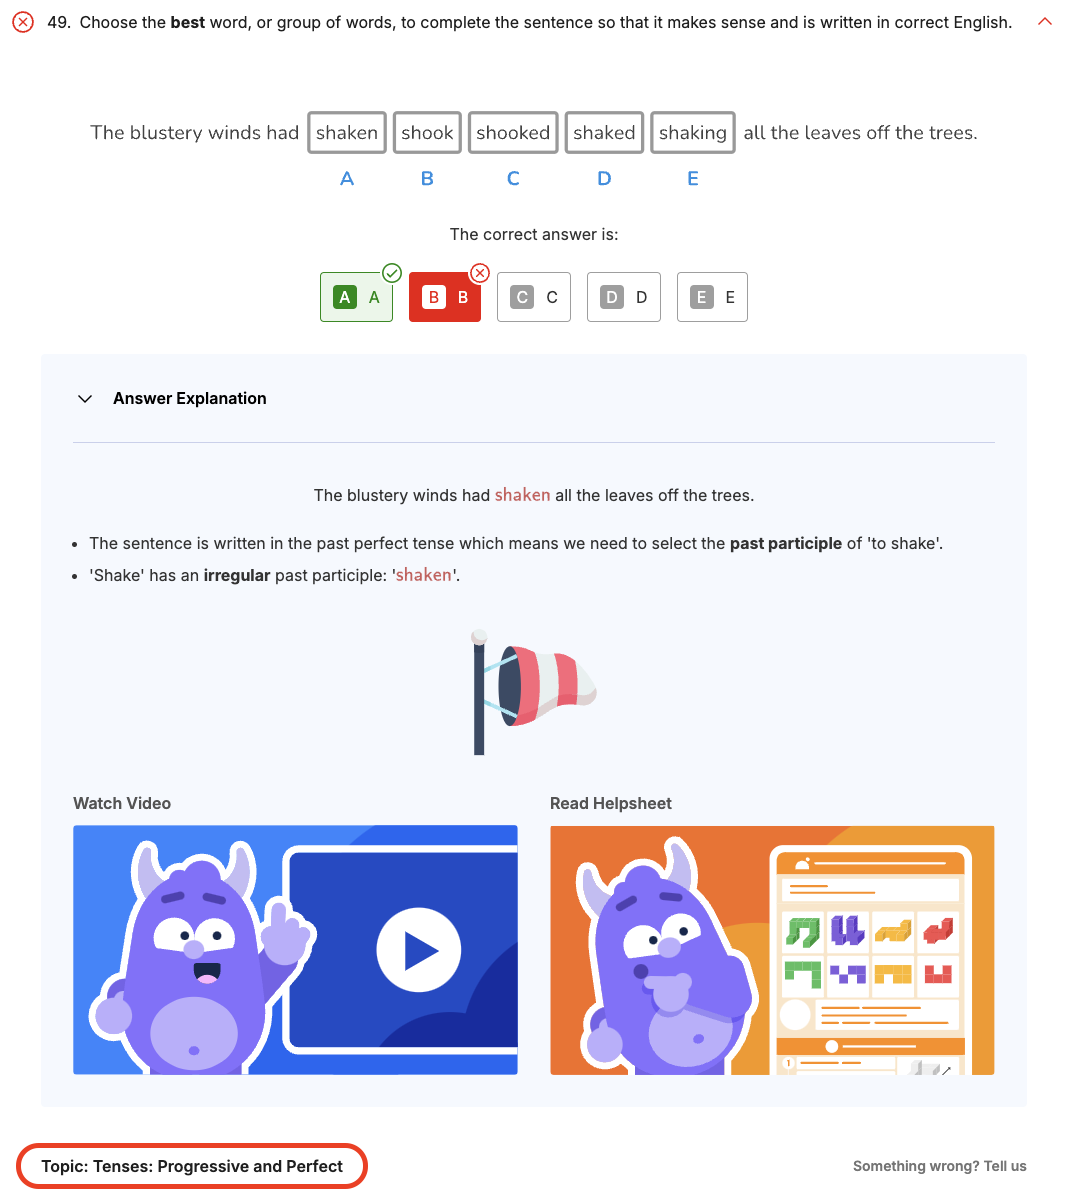This screenshot has height=1202, width=1066.
Task: Open the Read Helpsheet thumbnail
Action: coord(772,950)
